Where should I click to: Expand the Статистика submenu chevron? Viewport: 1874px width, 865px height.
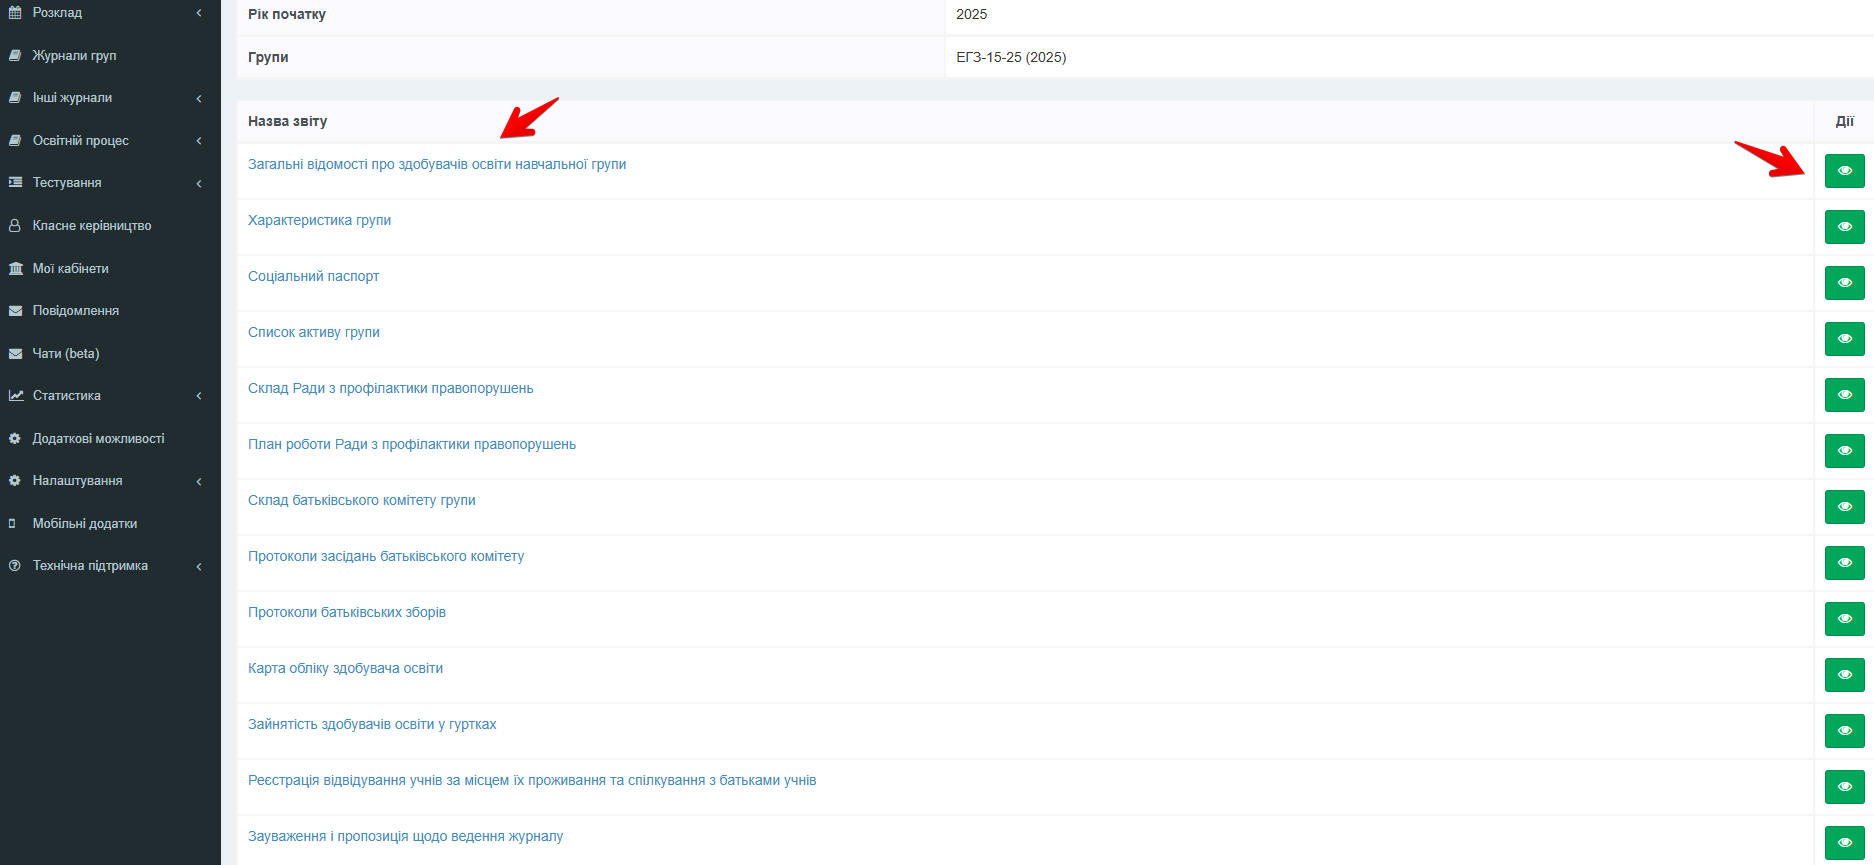click(199, 396)
